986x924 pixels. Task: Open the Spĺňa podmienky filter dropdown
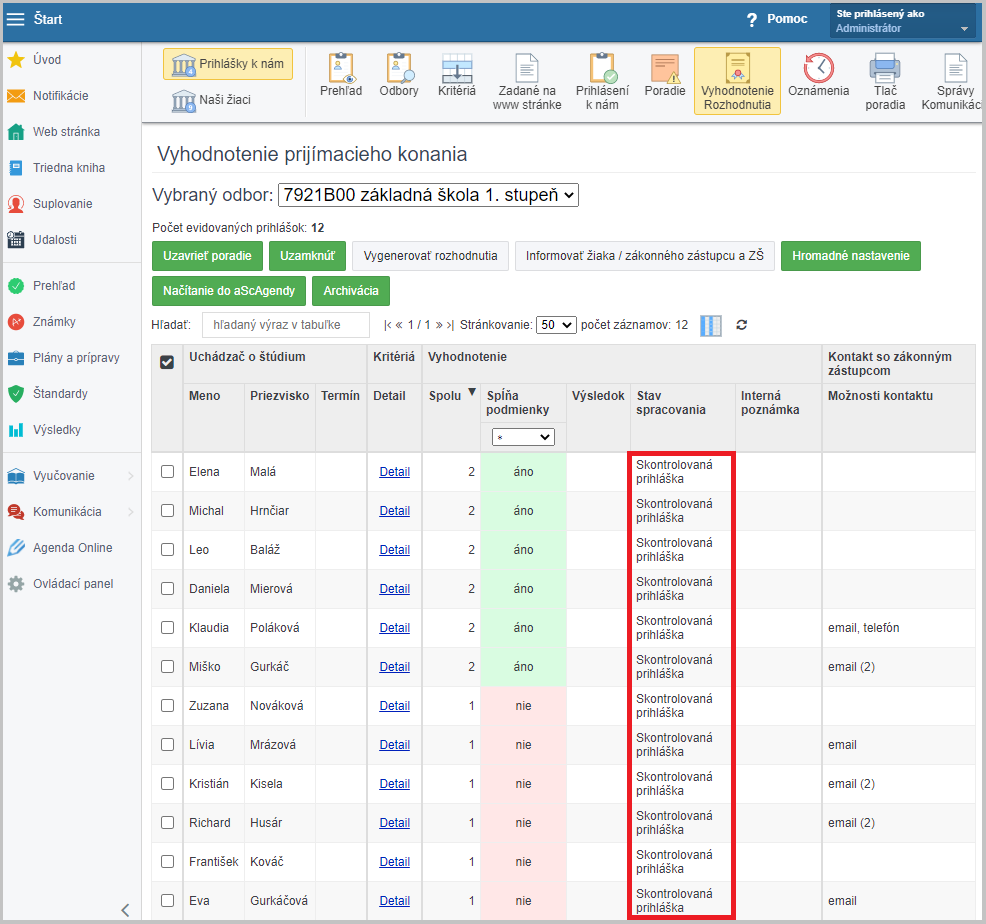523,437
